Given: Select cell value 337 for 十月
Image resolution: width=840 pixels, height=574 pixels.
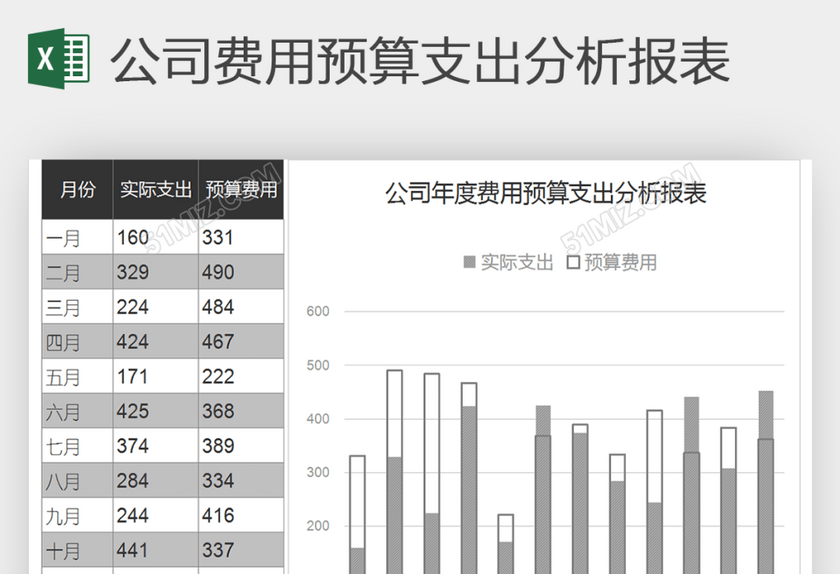Looking at the screenshot, I should [x=218, y=550].
